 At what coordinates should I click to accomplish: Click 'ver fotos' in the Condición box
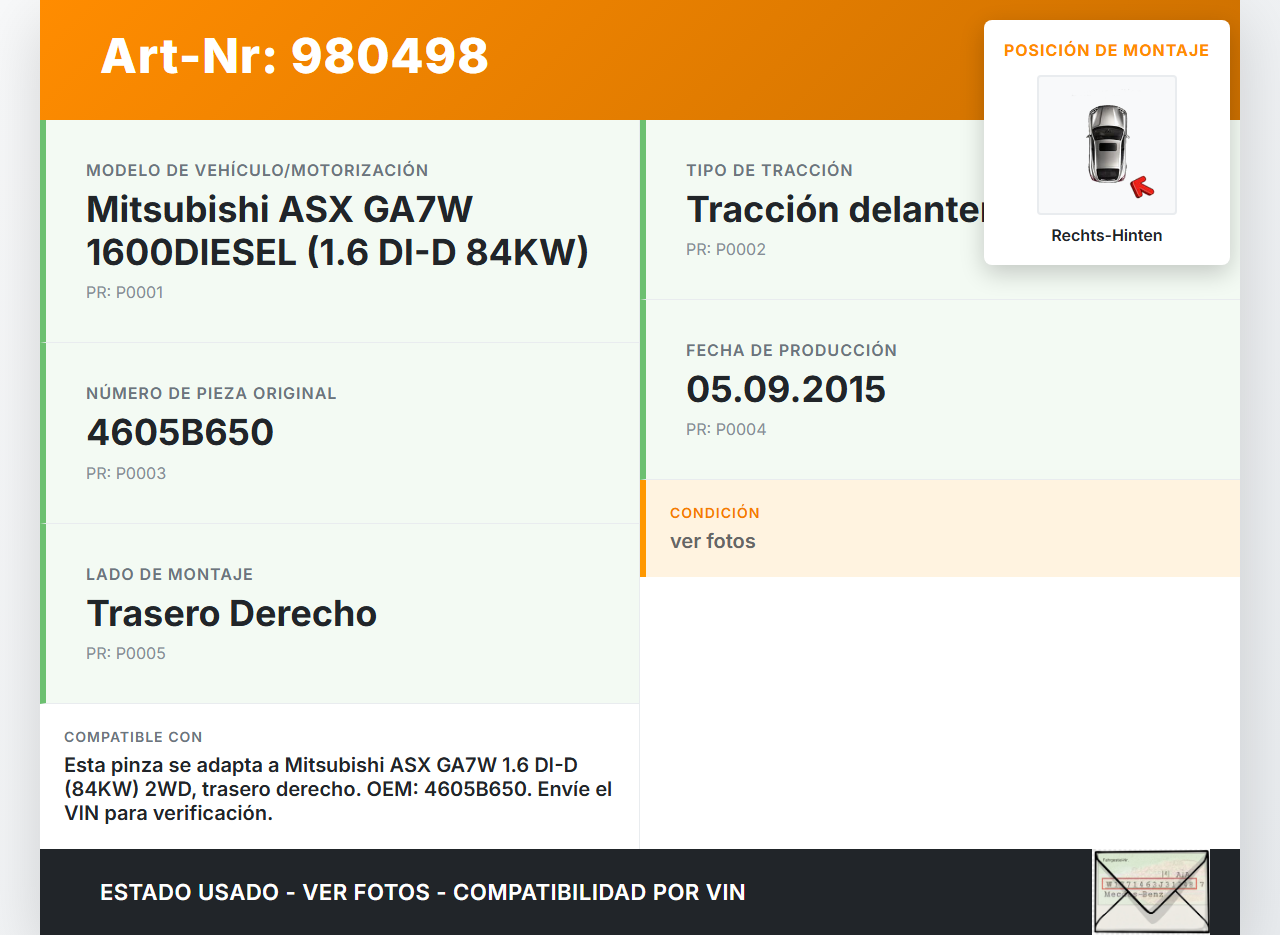point(712,541)
